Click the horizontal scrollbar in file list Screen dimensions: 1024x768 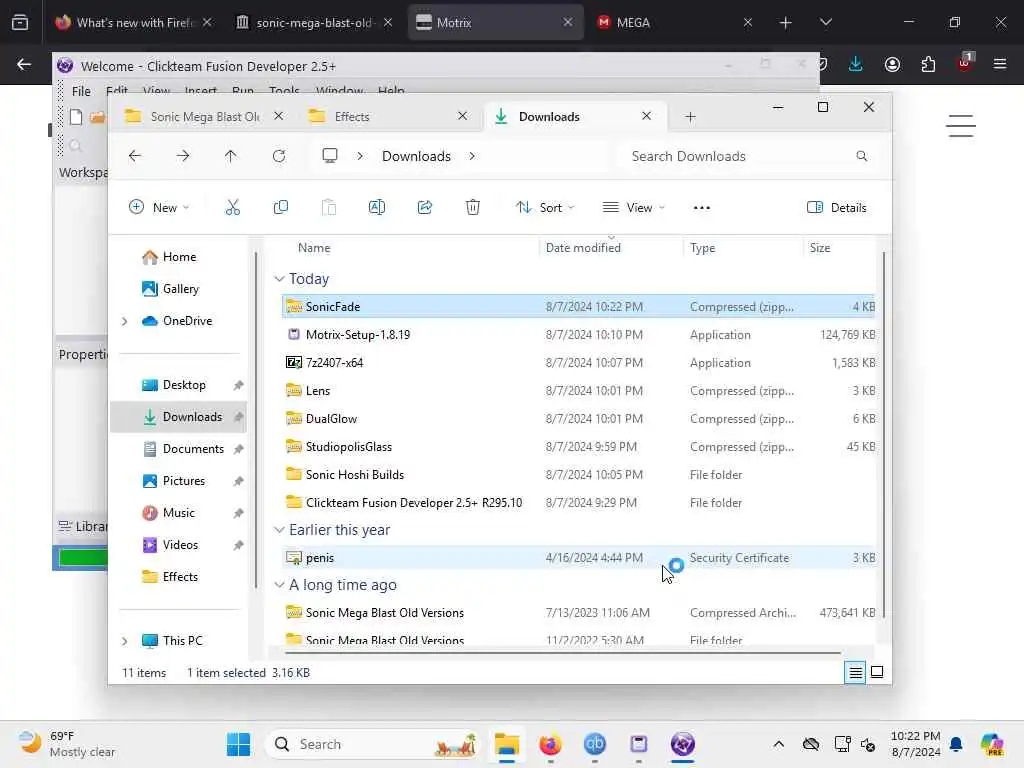(x=563, y=652)
